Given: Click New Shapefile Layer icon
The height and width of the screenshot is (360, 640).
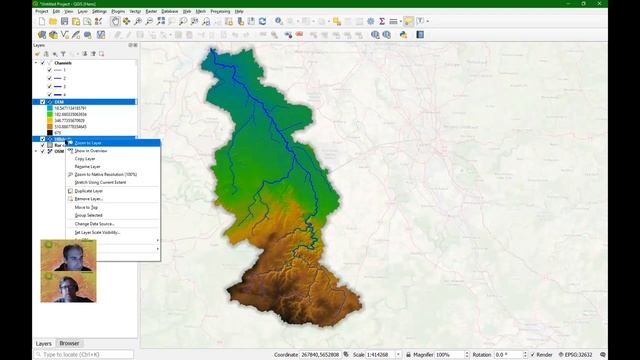Looking at the screenshot, I should pyautogui.click(x=64, y=35).
